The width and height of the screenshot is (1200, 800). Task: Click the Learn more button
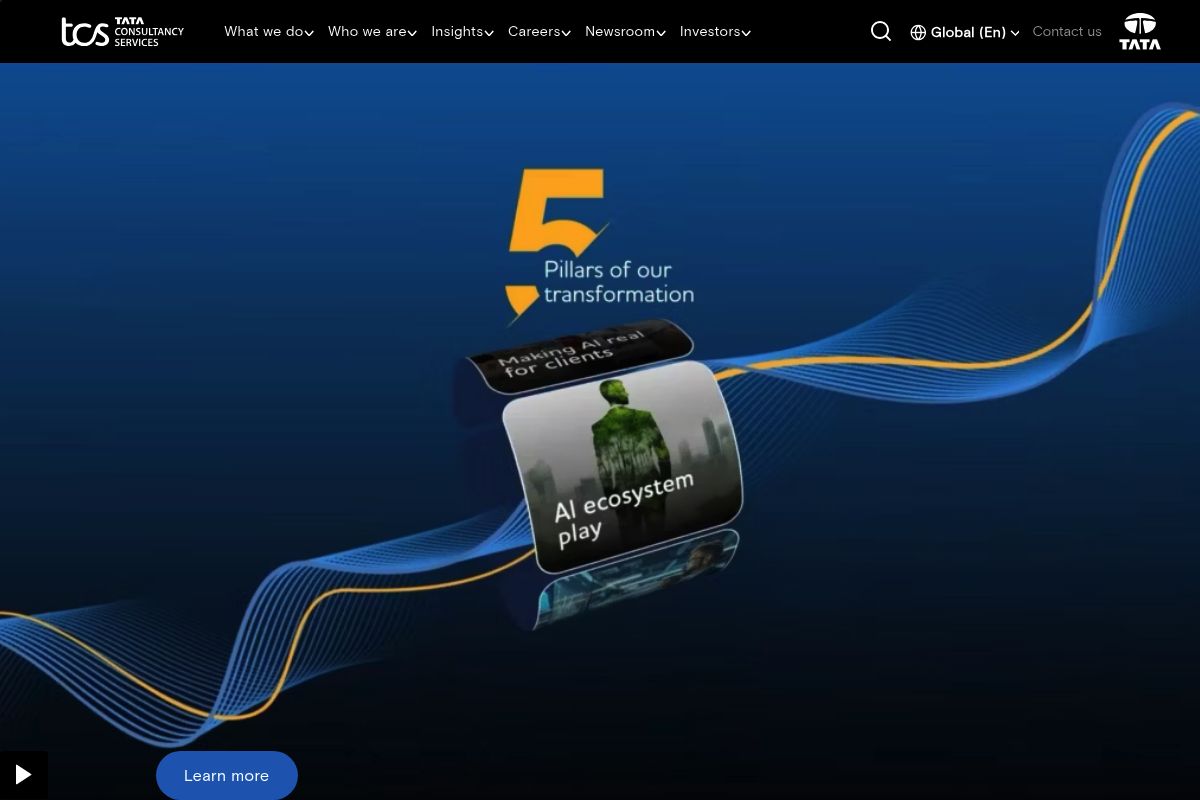tap(227, 775)
